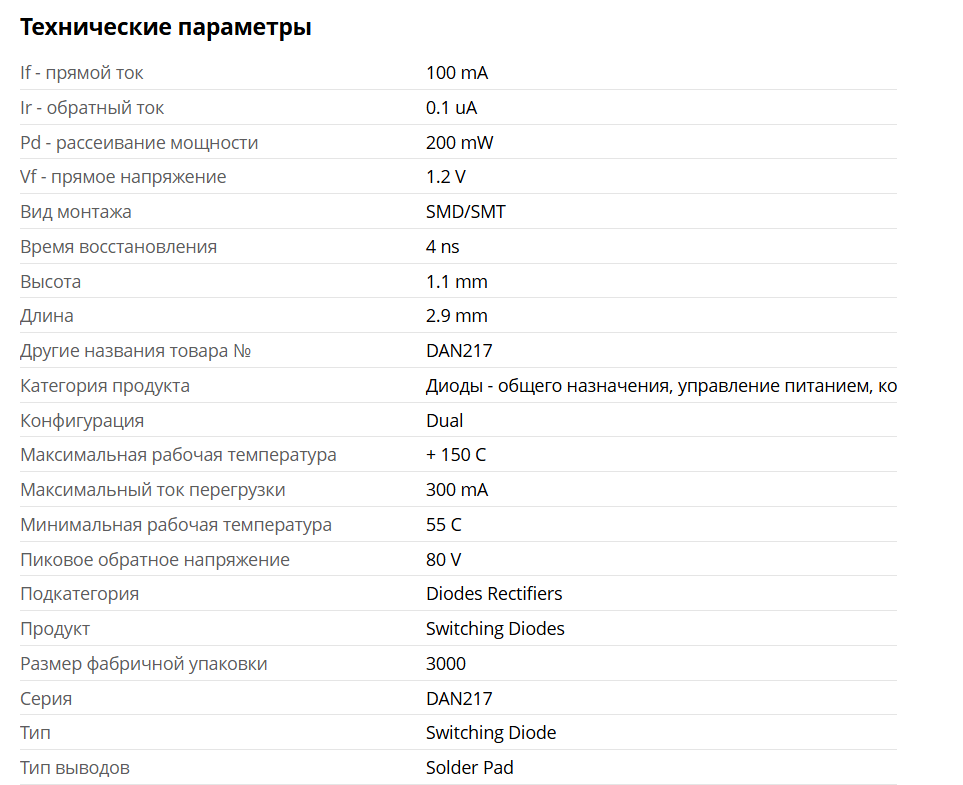Click 'Pd - рассеивание мощности' row label
The height and width of the screenshot is (785, 963).
point(139,143)
